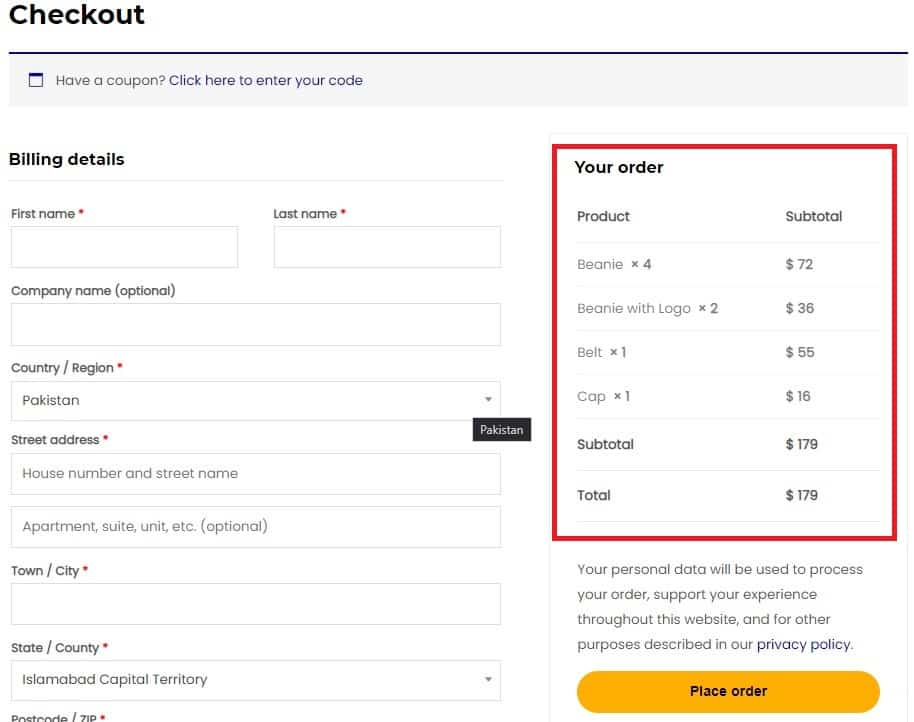Expand the State / County dropdown

point(256,680)
